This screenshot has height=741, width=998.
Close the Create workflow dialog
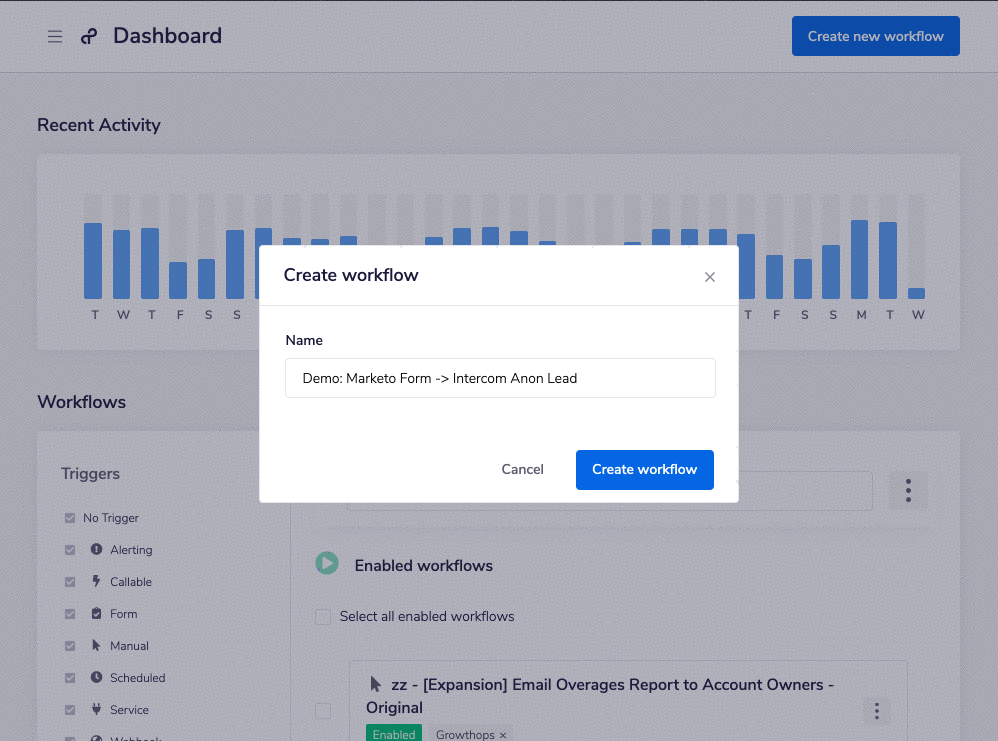pos(710,277)
